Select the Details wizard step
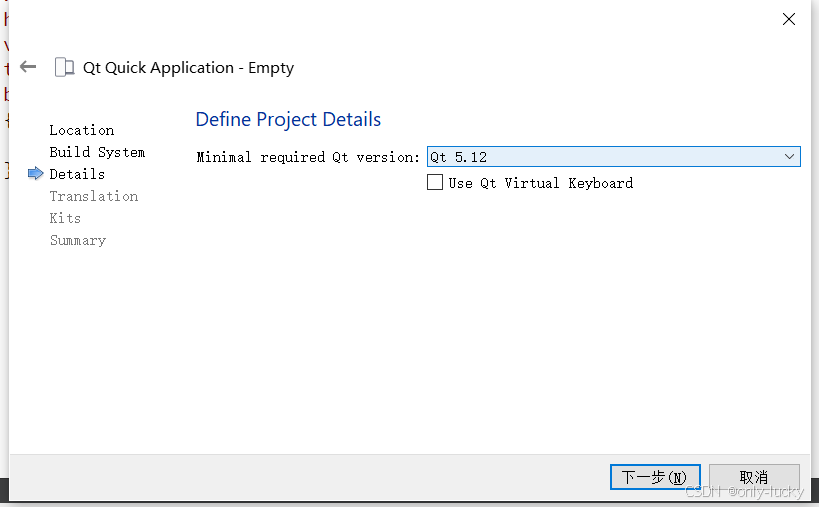 [77, 174]
